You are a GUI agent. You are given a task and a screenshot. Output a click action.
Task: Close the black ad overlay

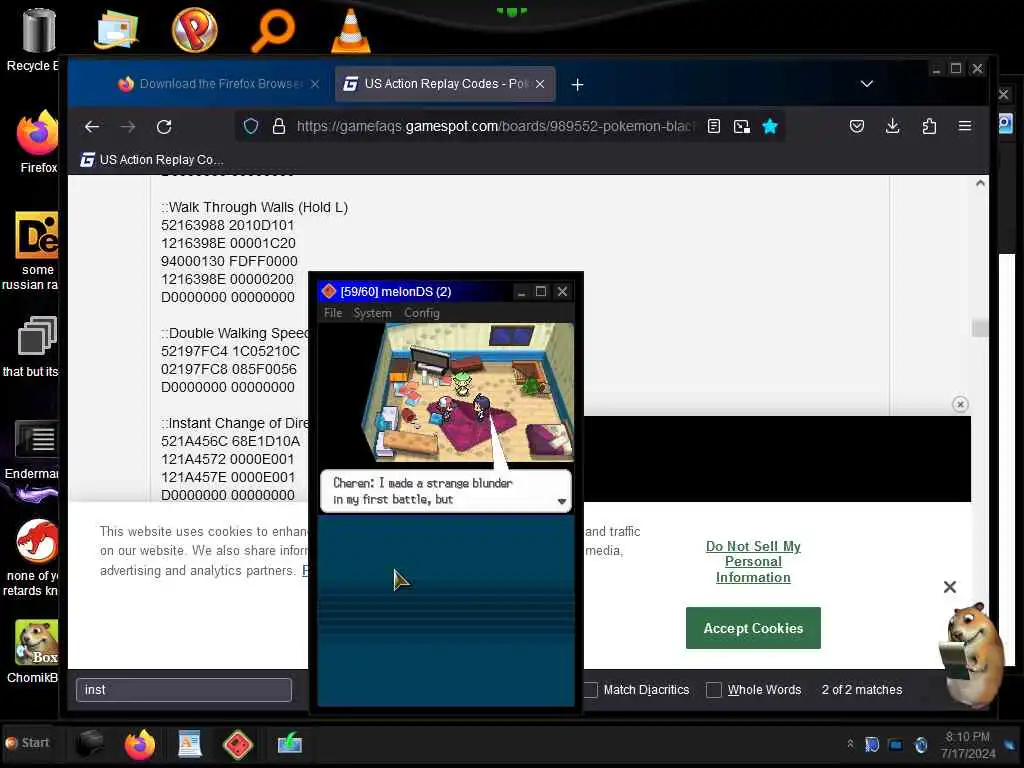pos(959,404)
